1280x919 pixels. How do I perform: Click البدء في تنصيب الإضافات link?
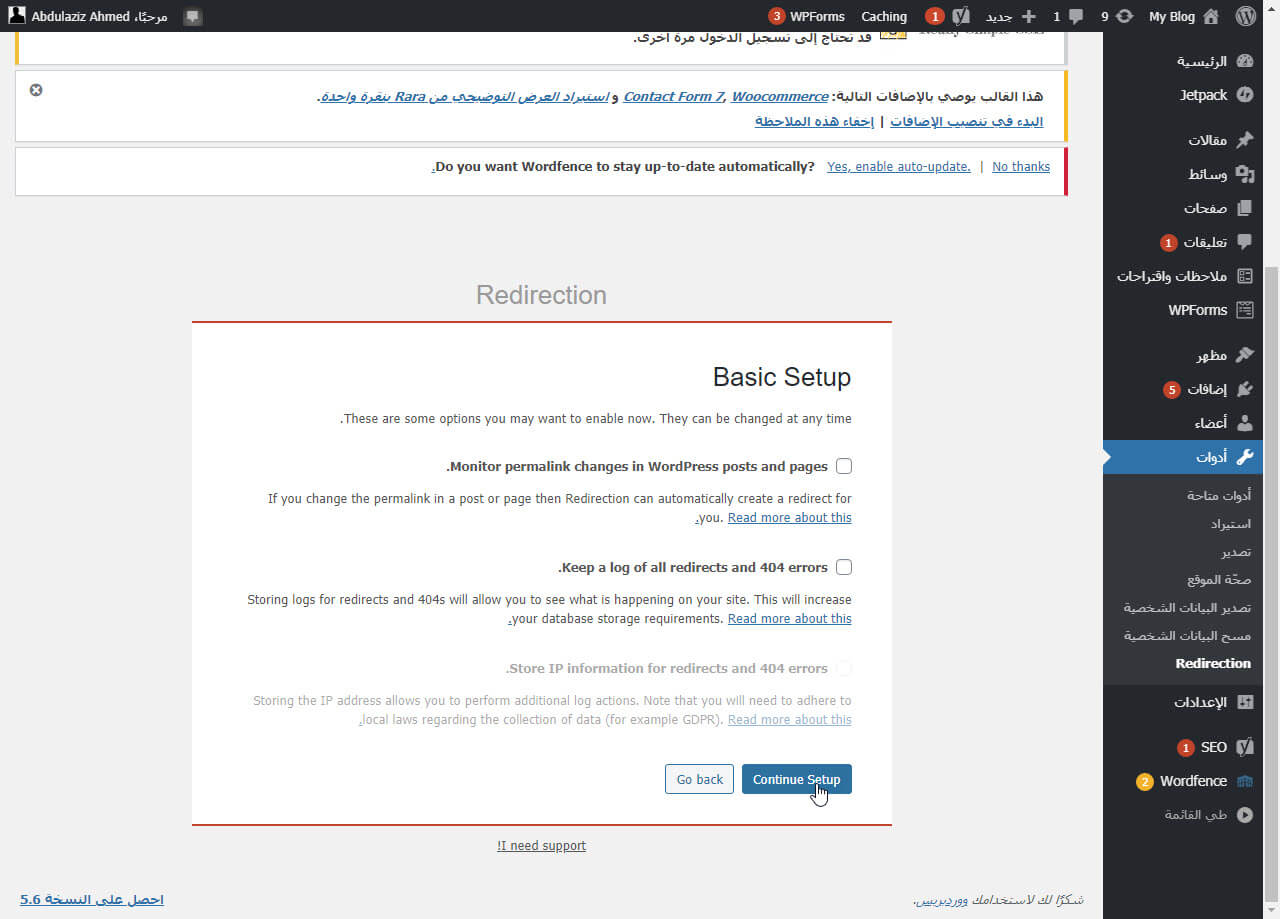pos(966,121)
